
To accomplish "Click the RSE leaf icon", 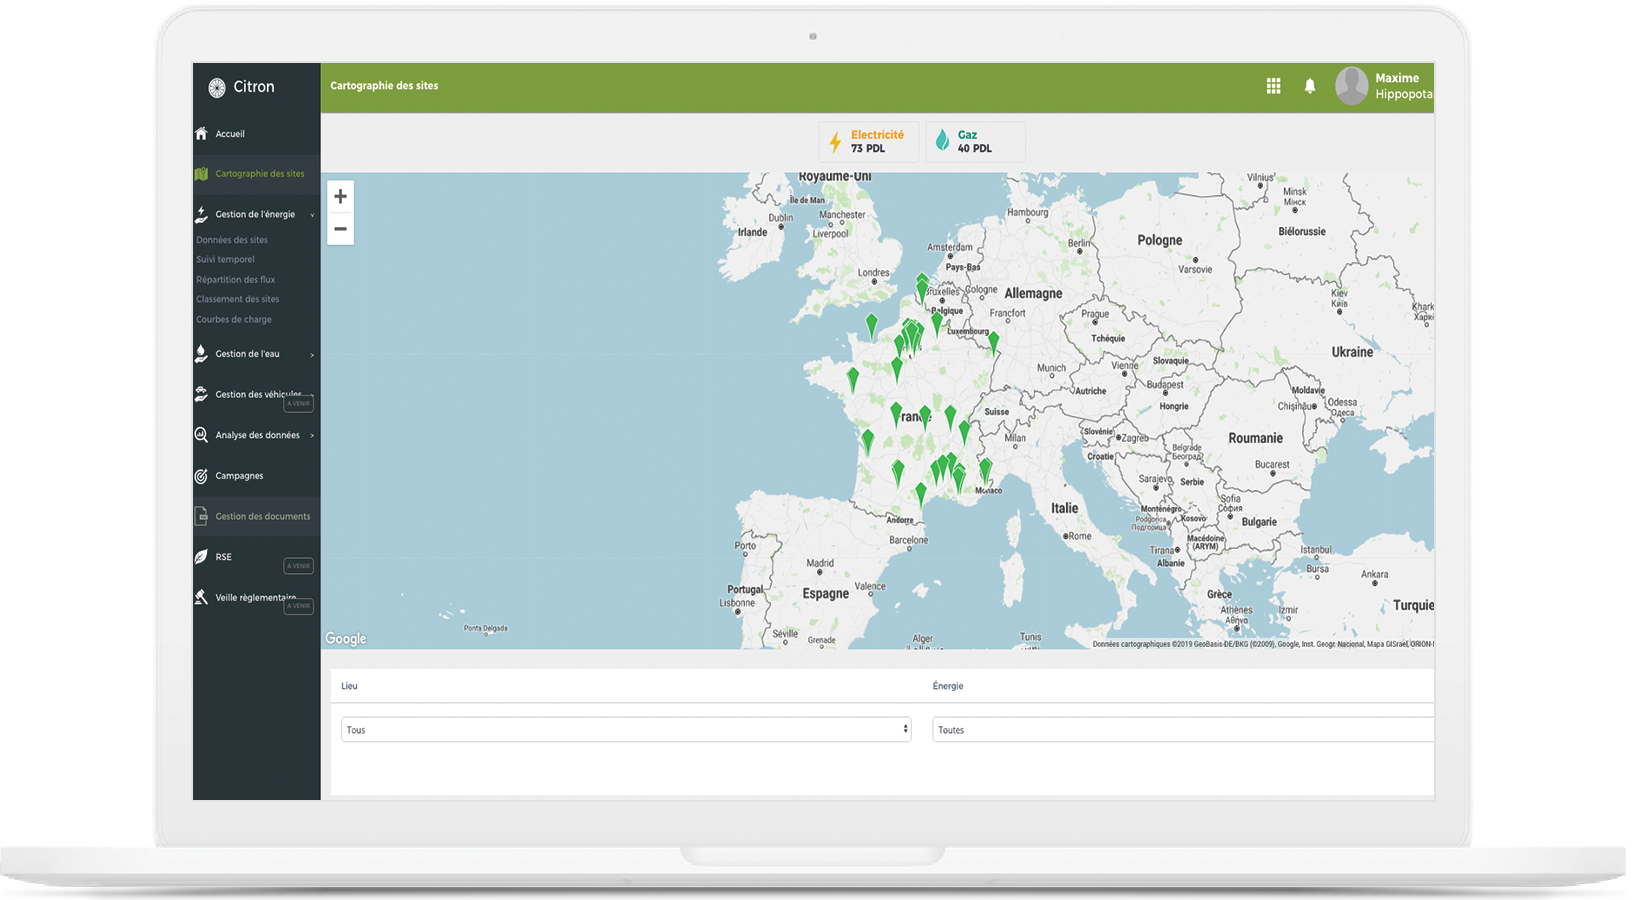I will pyautogui.click(x=203, y=556).
